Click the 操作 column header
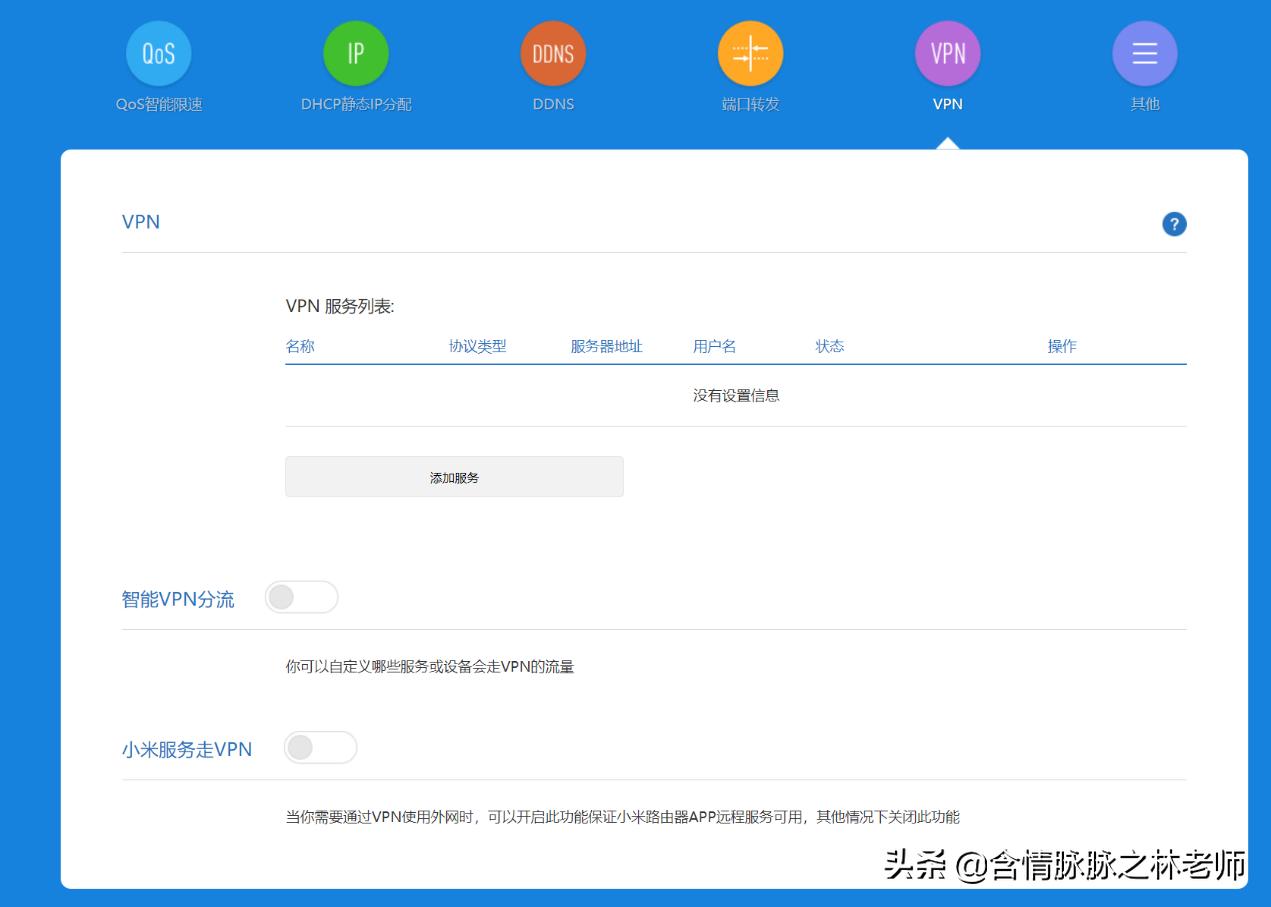 coord(1061,345)
